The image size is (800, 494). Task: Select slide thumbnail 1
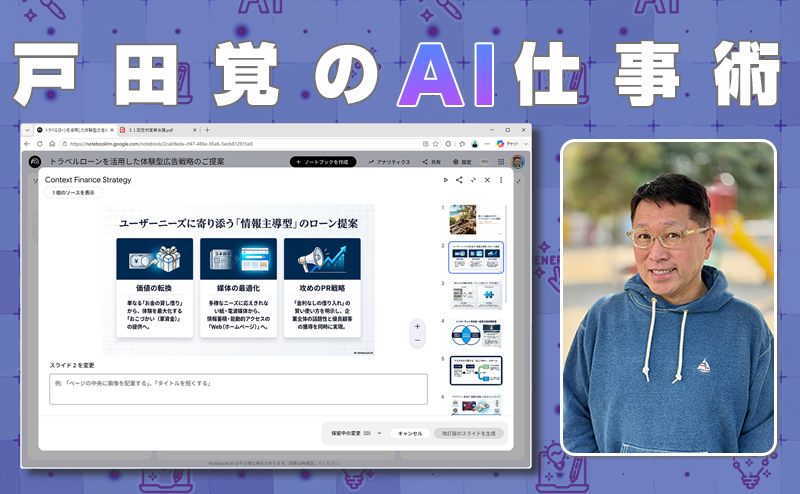pos(476,219)
